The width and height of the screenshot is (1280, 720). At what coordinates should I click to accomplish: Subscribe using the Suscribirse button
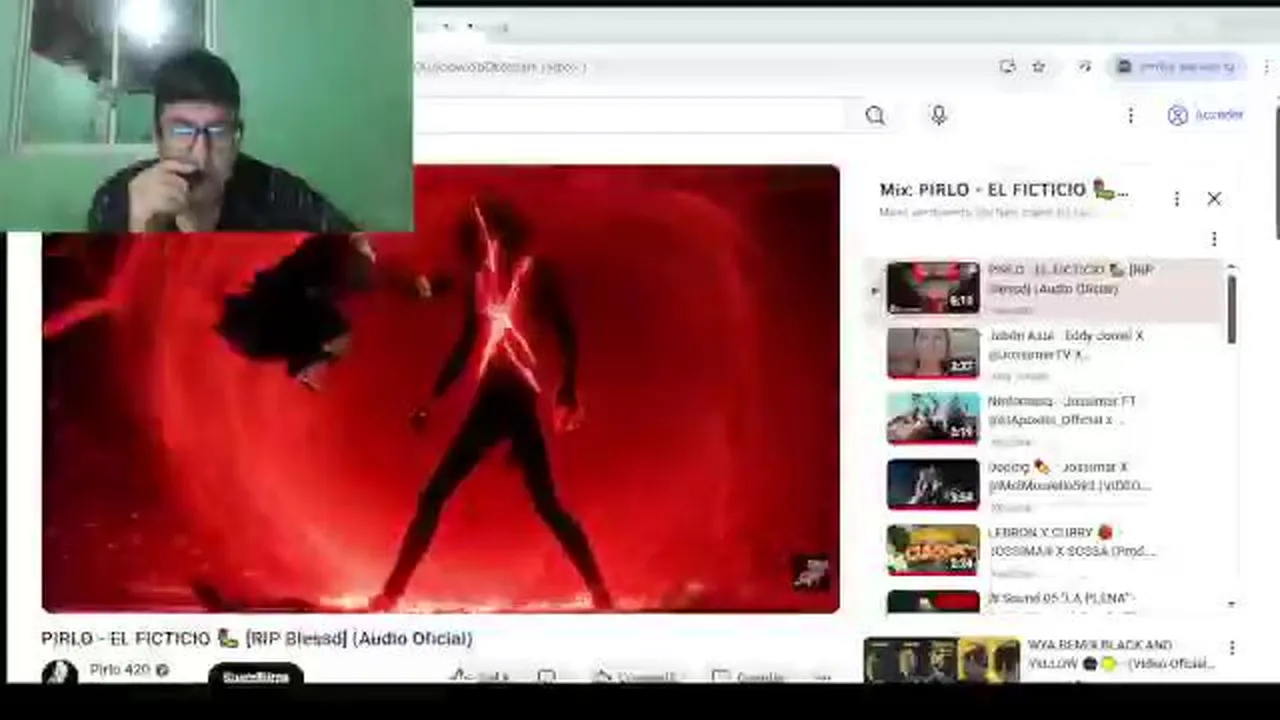pos(256,676)
